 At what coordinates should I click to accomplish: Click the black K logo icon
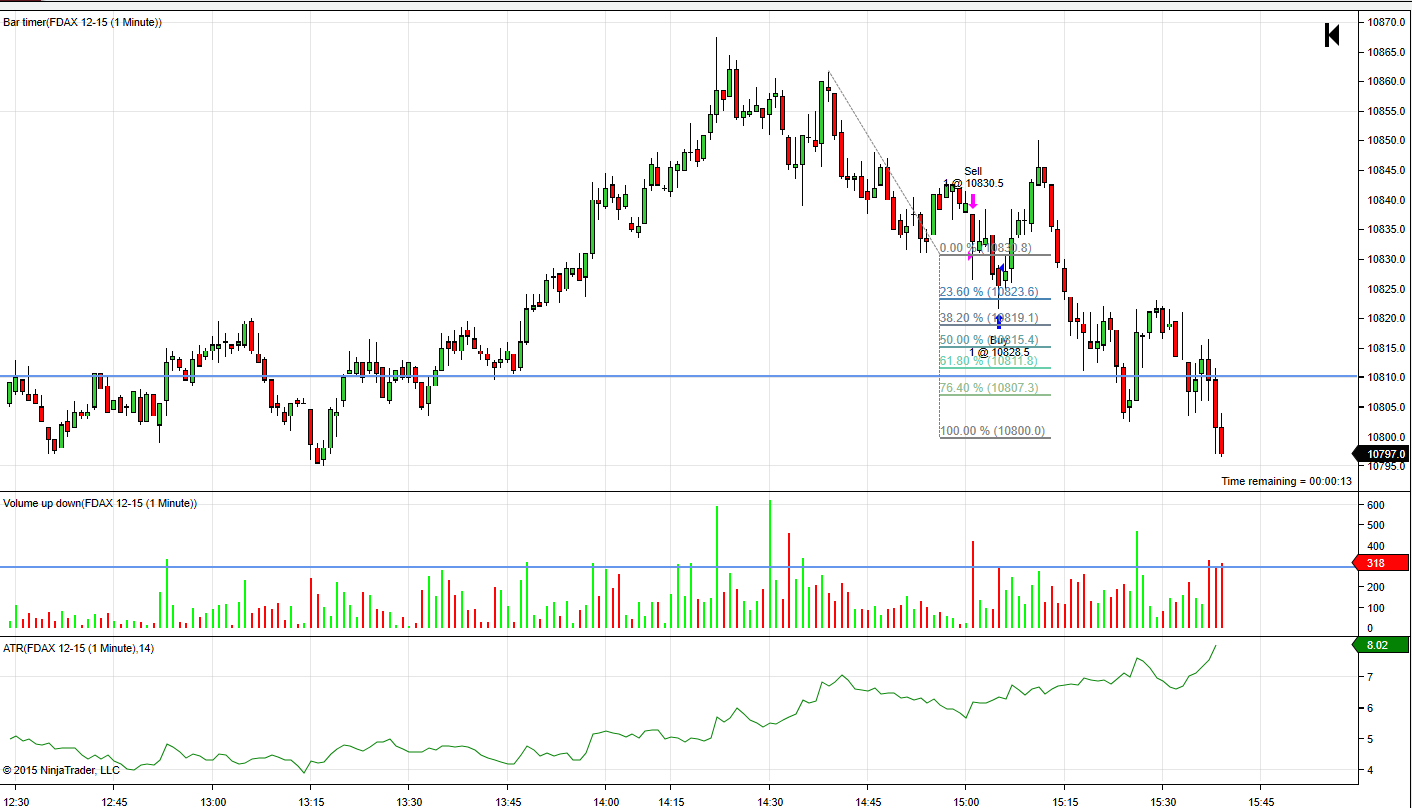point(1332,35)
